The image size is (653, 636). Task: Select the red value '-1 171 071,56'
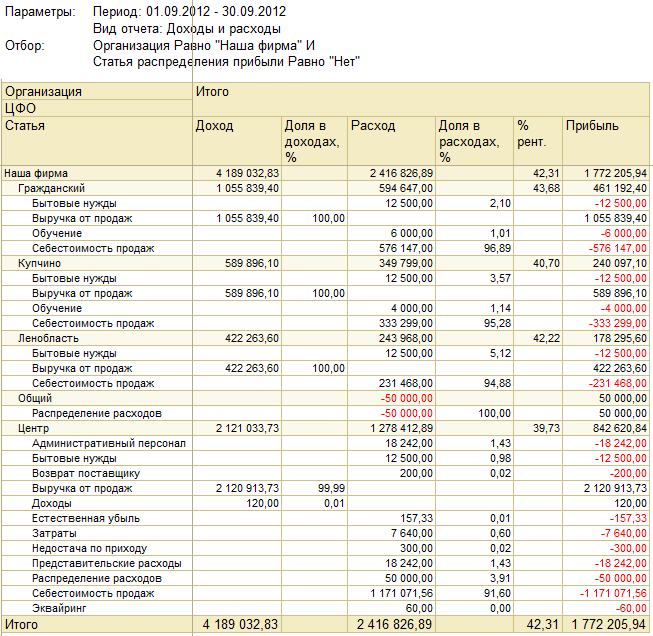(613, 593)
